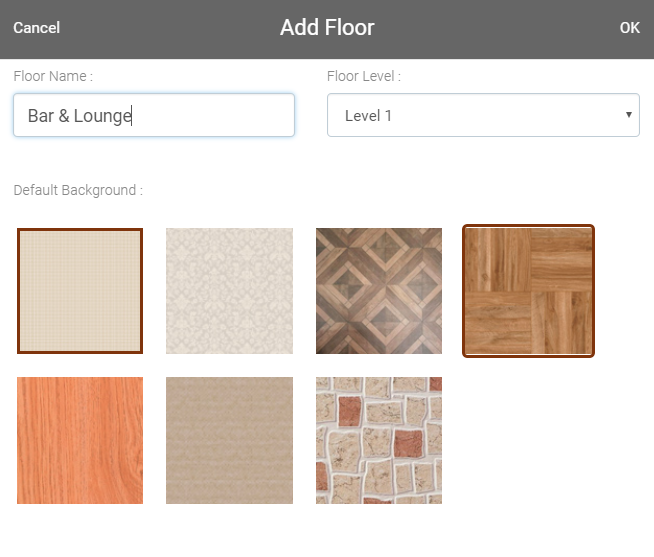Open the Floor Level dropdown
The height and width of the screenshot is (557, 654).
tap(483, 115)
